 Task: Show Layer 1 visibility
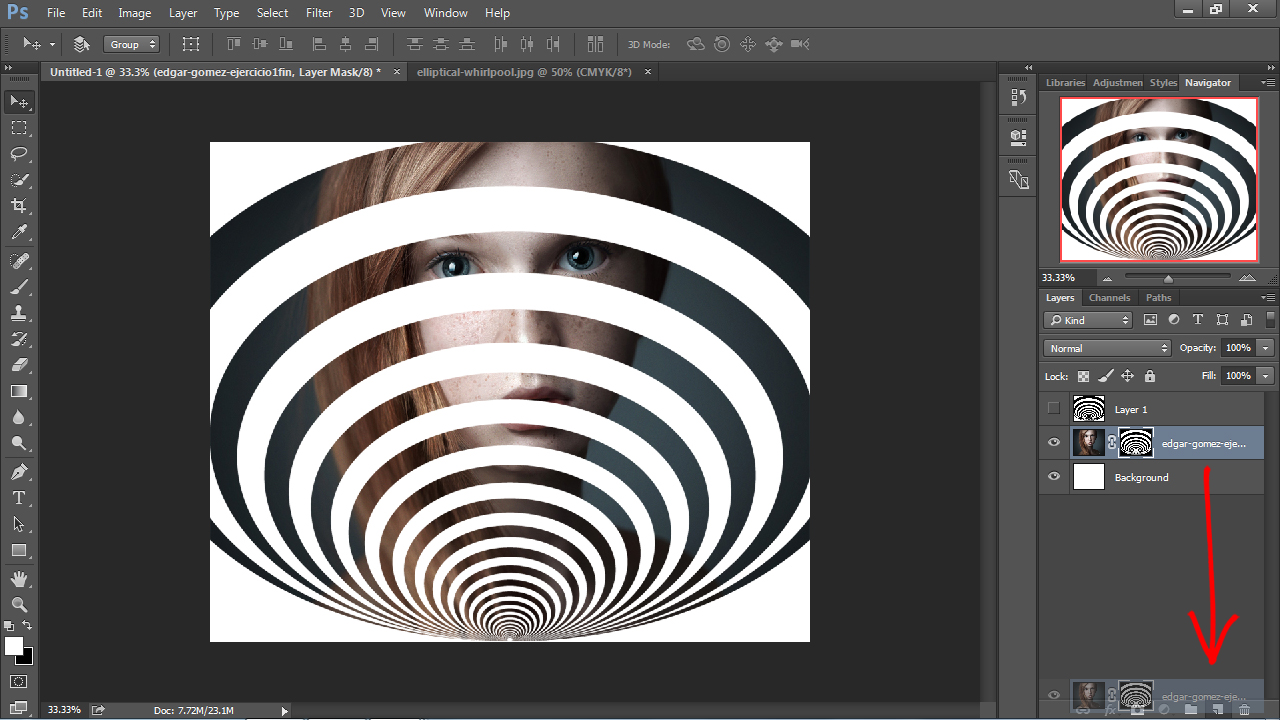point(1053,408)
